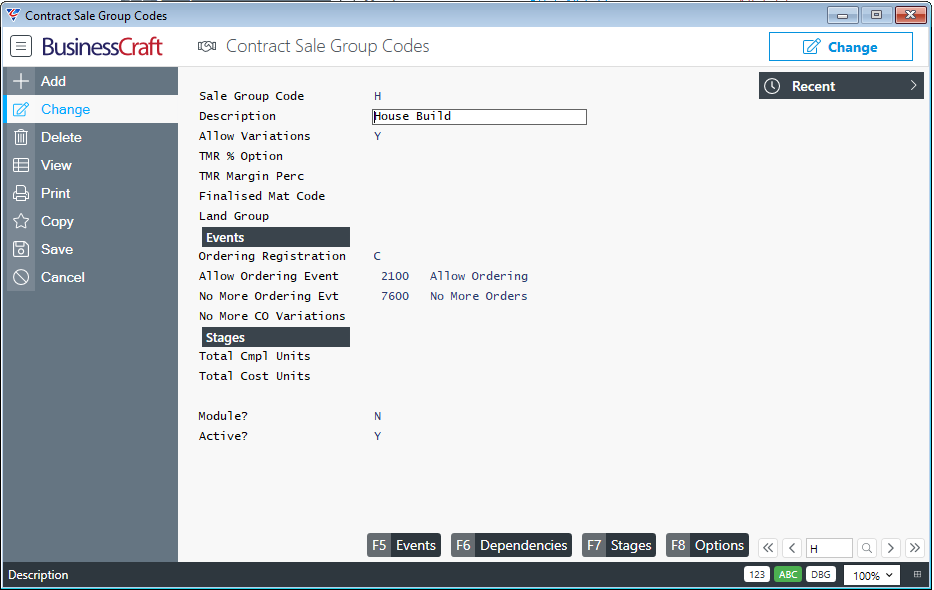
Task: Toggle the DBG debug indicator
Action: pyautogui.click(x=821, y=575)
